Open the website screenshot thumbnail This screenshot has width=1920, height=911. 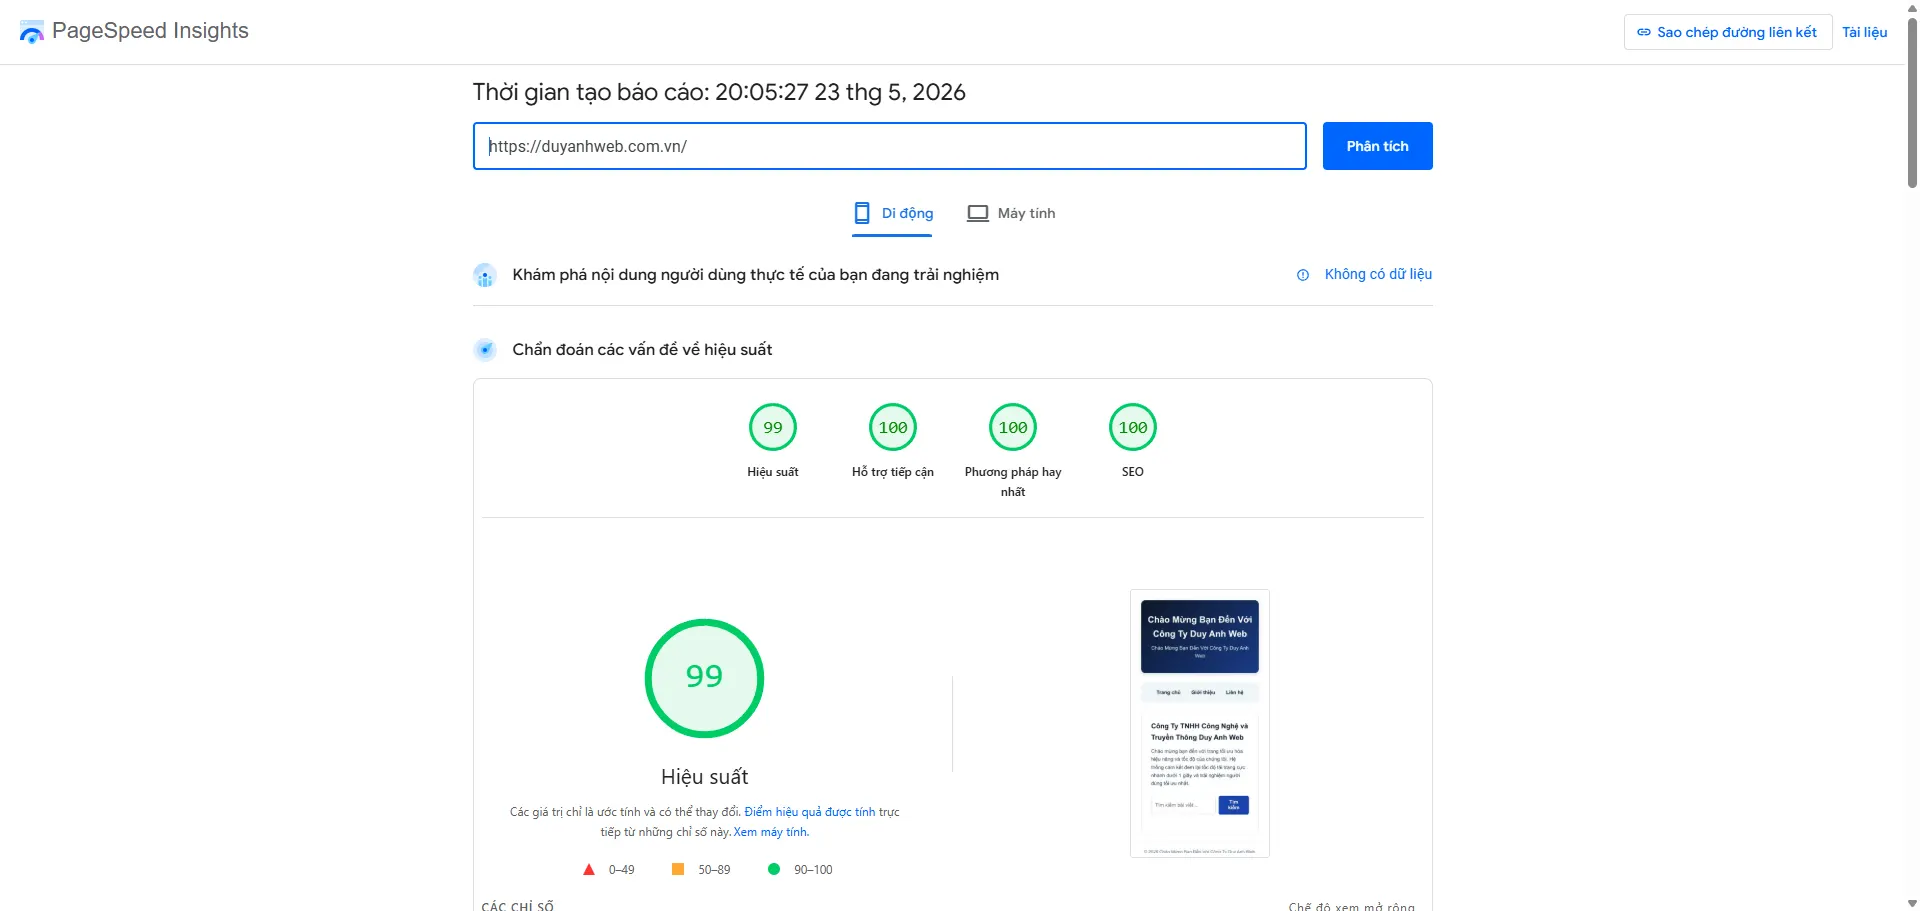1200,723
